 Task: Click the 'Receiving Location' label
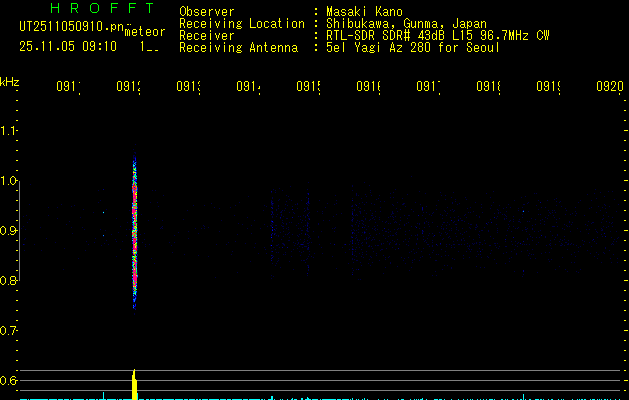pos(242,24)
